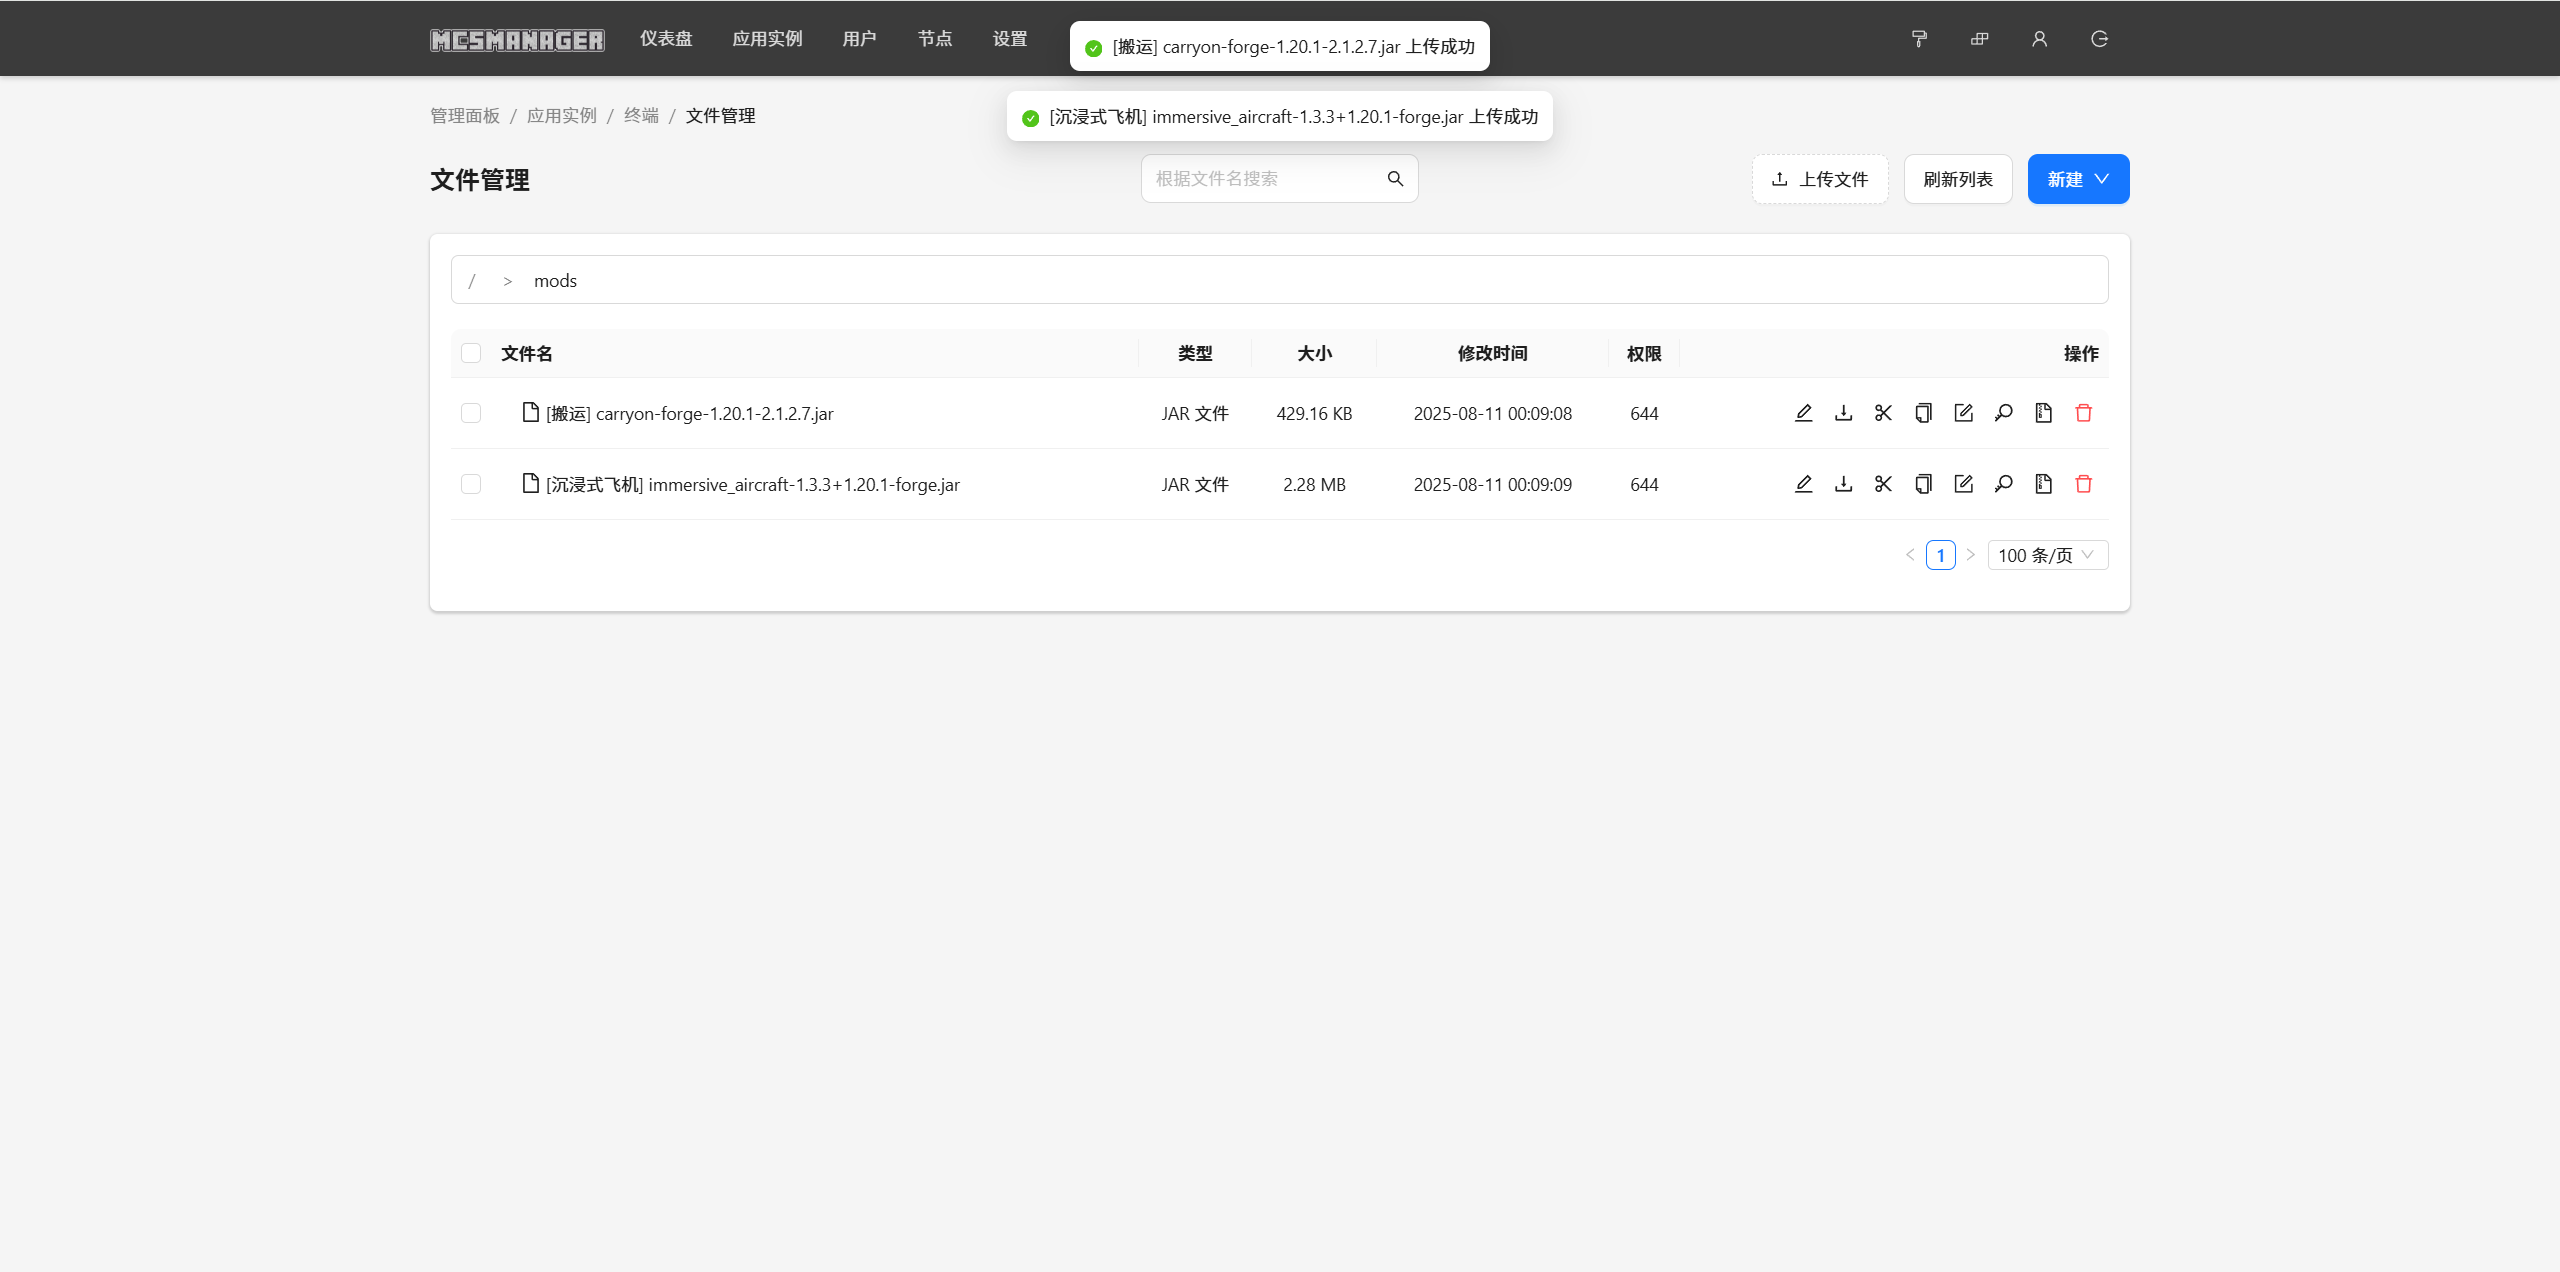Select page 1 in pagination
The width and height of the screenshot is (2560, 1272).
[x=1940, y=555]
